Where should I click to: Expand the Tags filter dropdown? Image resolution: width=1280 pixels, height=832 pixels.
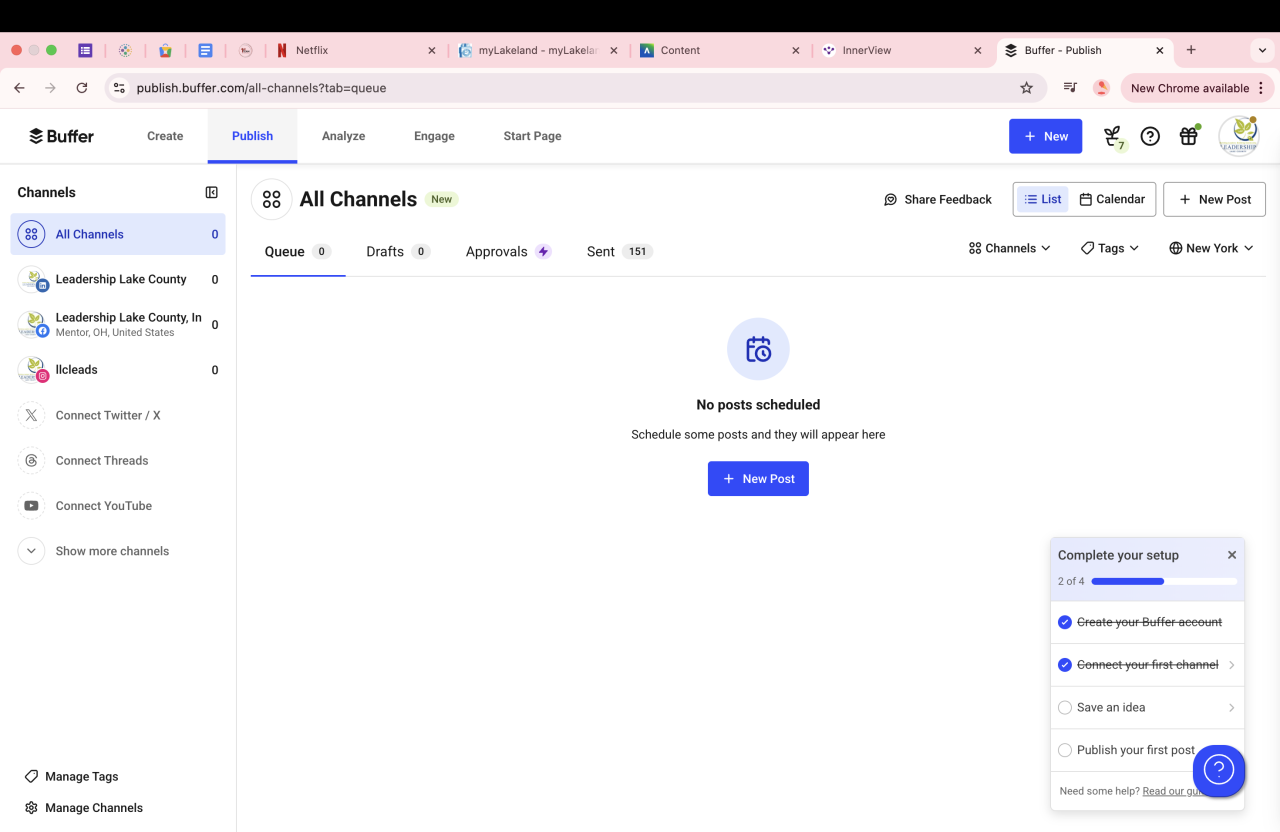point(1110,248)
